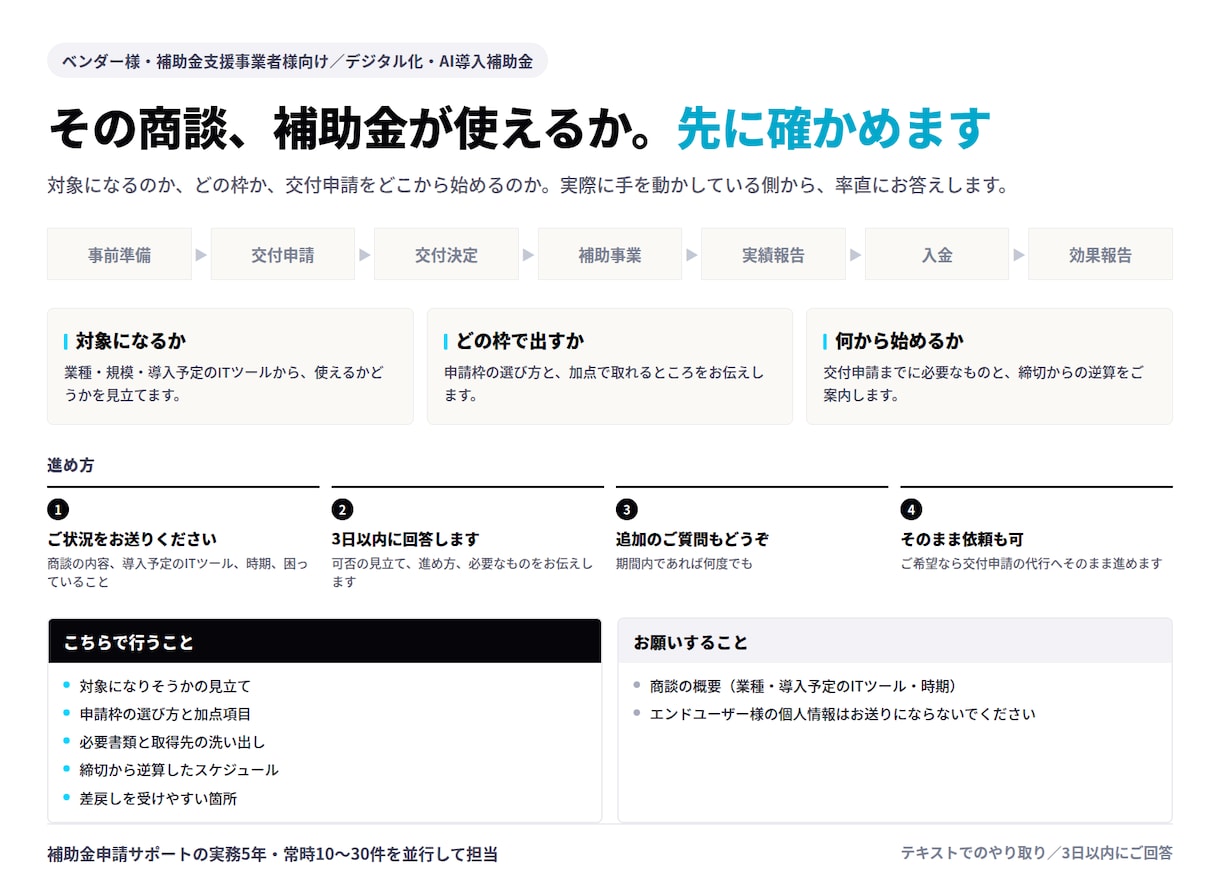The height and width of the screenshot is (882, 1220).
Task: Click the 補助事業 step box
Action: 610,254
